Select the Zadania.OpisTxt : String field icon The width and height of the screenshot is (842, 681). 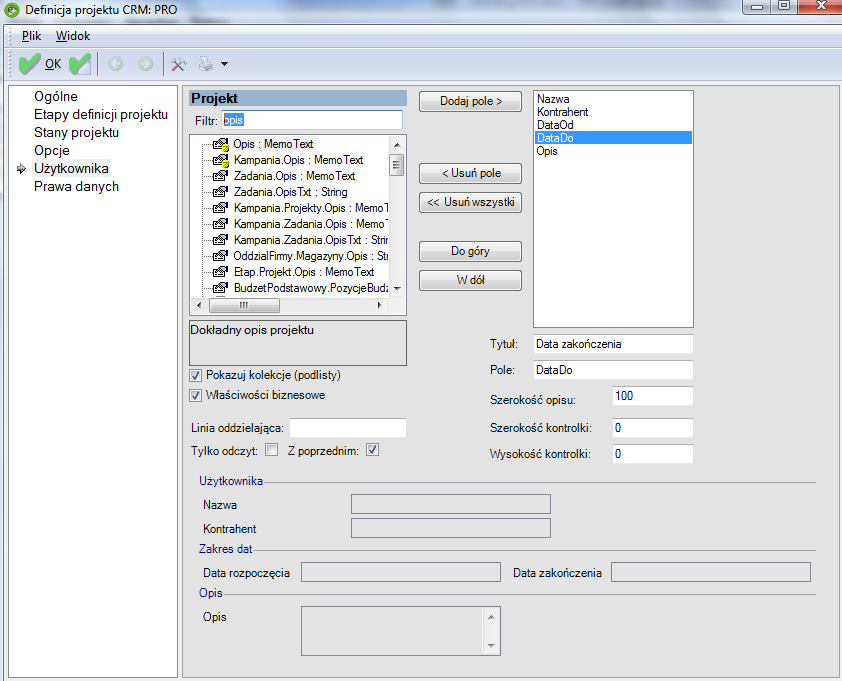click(x=220, y=192)
